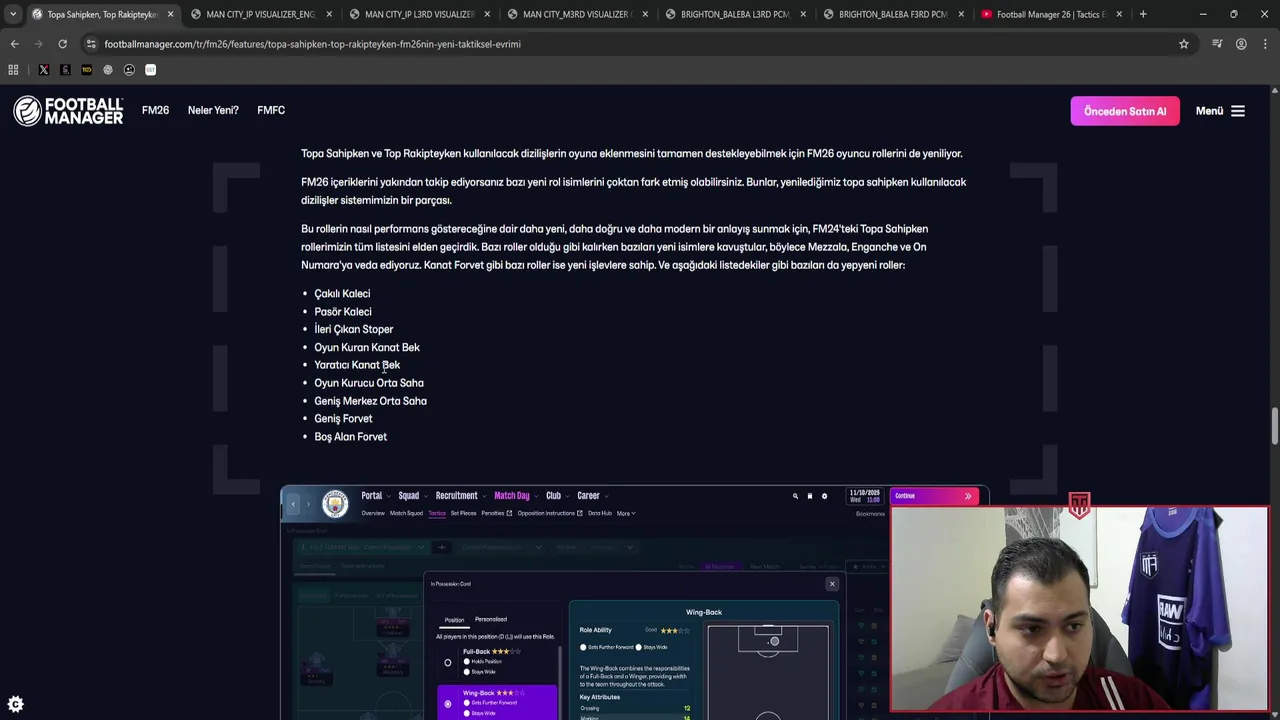
Task: Open a new browser tab
Action: (x=1143, y=14)
